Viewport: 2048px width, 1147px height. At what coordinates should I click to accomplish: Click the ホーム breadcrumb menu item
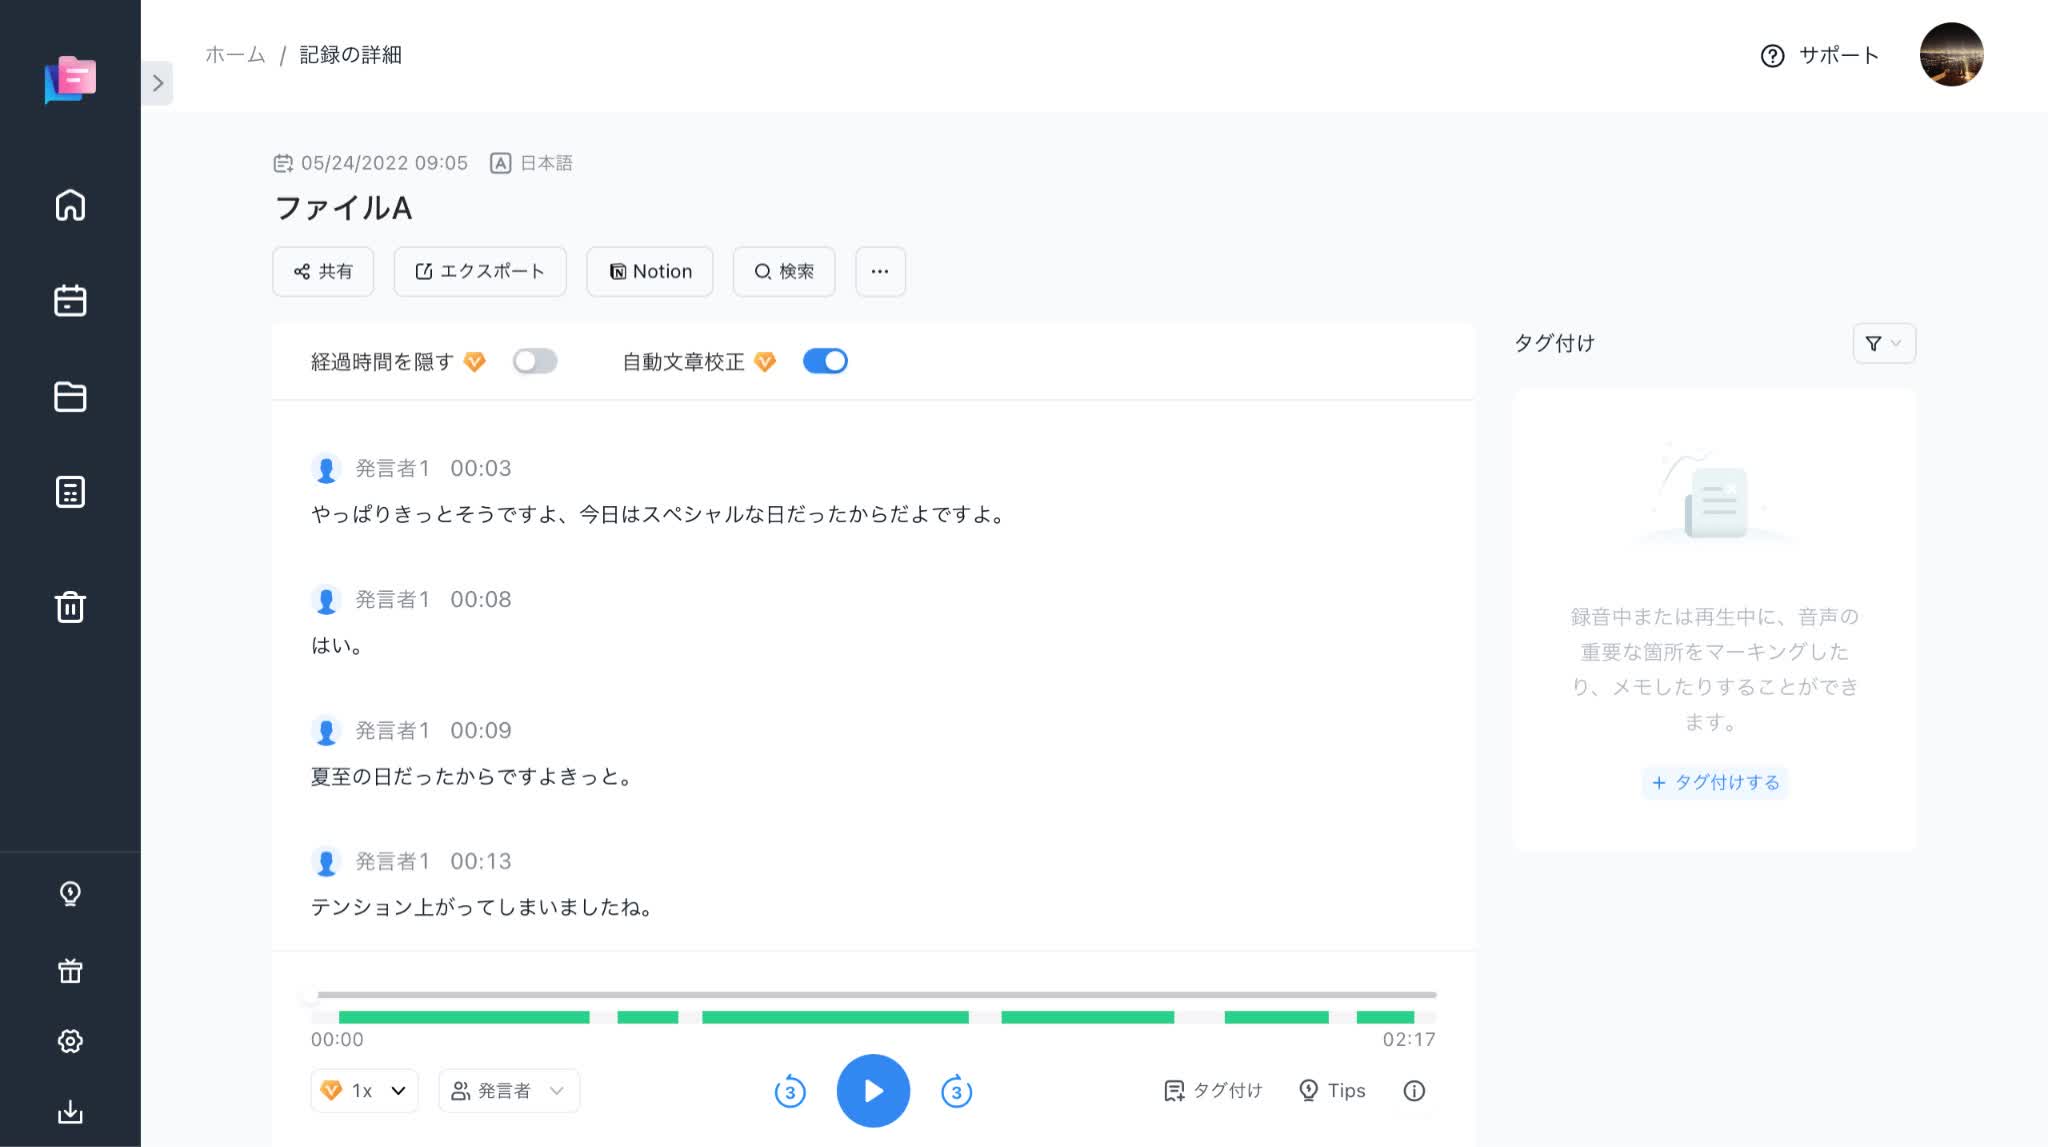pyautogui.click(x=236, y=53)
